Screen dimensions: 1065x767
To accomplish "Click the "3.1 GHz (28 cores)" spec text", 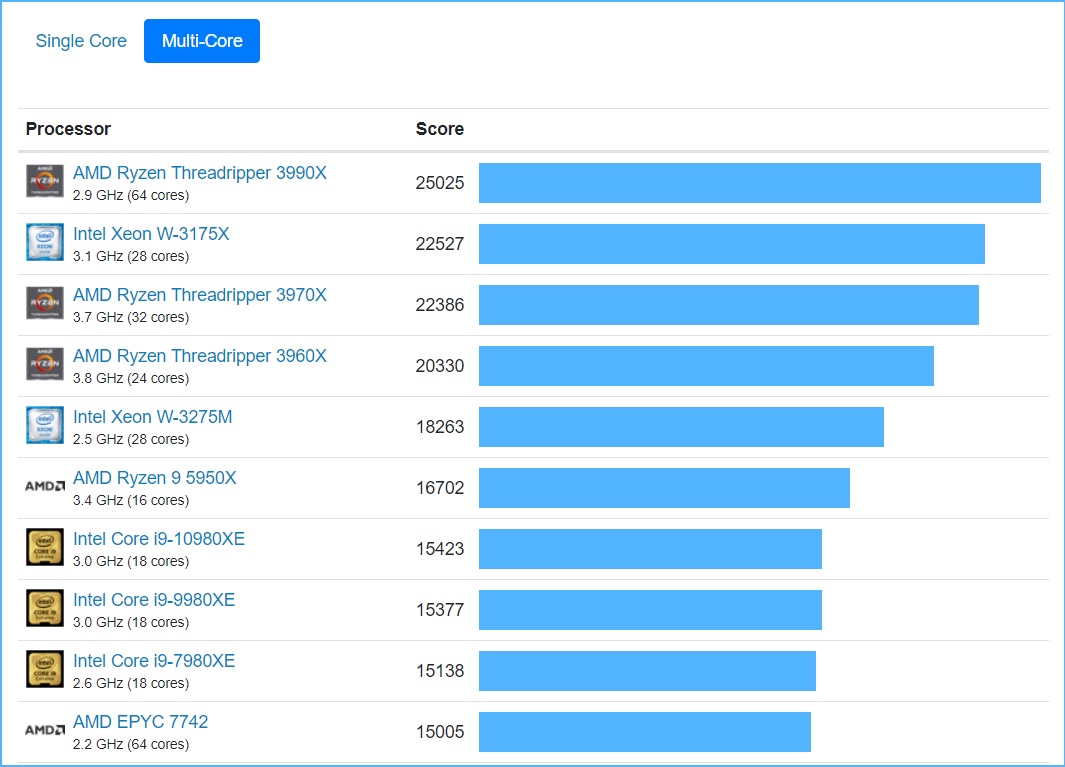I will coord(131,257).
